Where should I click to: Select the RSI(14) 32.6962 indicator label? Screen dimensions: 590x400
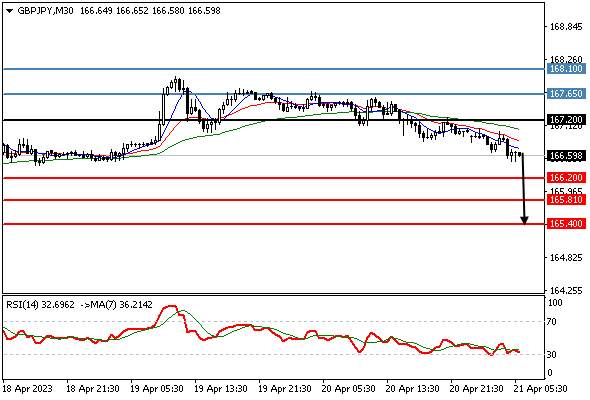[x=40, y=305]
